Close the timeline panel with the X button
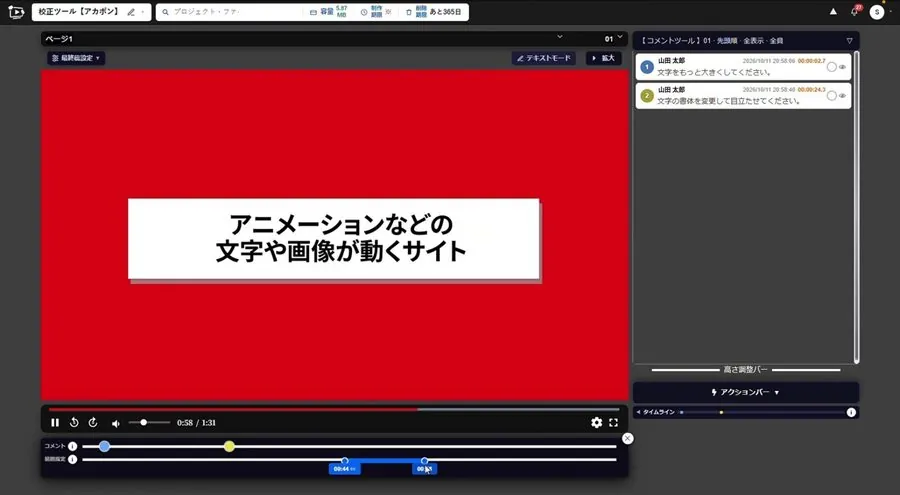The image size is (900, 495). pyautogui.click(x=627, y=439)
